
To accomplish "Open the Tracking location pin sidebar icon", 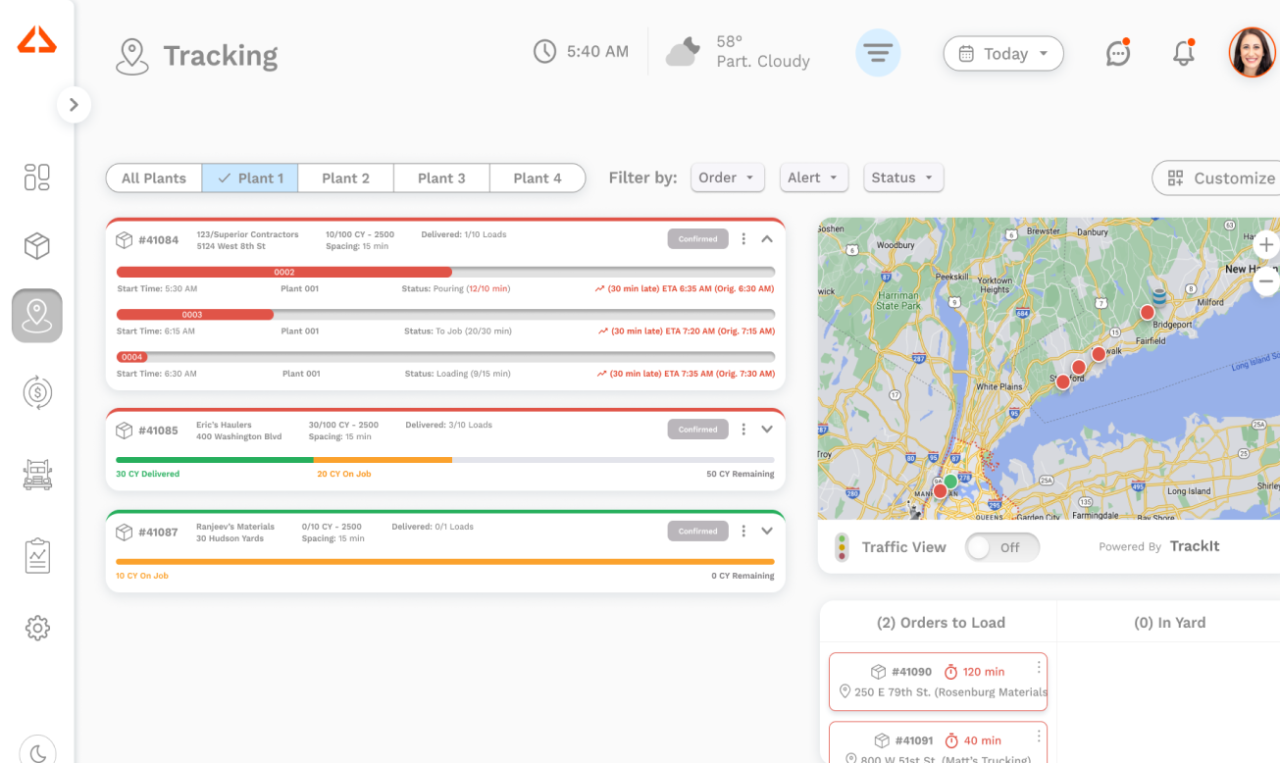I will (x=37, y=315).
